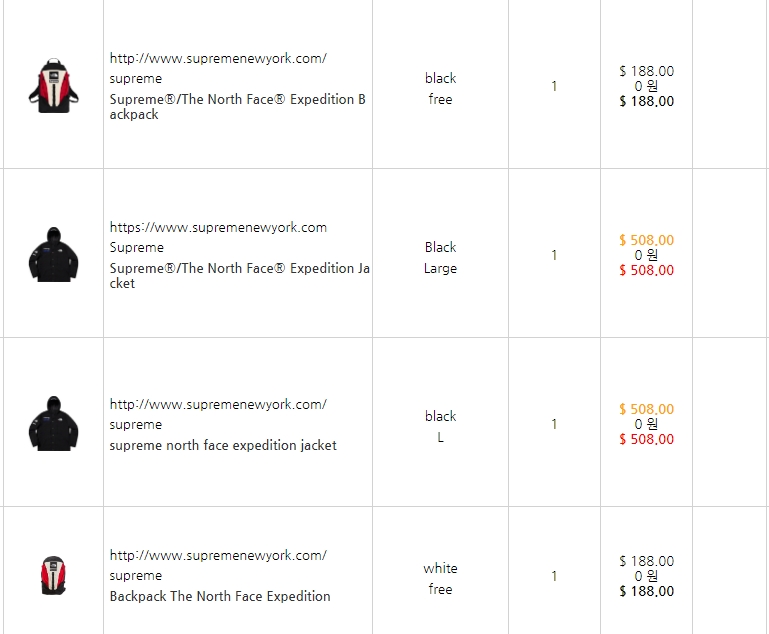
Task: Click the red and black backpack thumbnail in the first row
Action: [53, 86]
